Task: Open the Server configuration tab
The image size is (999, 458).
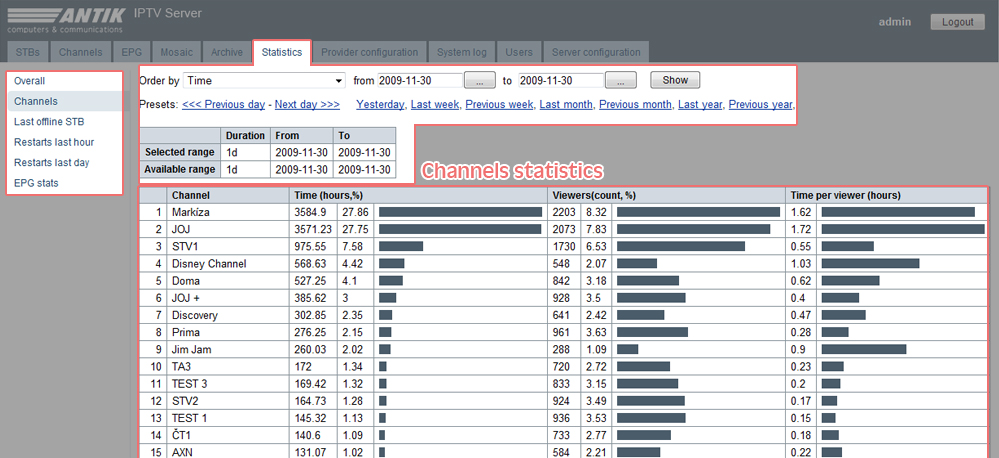Action: pyautogui.click(x=596, y=52)
